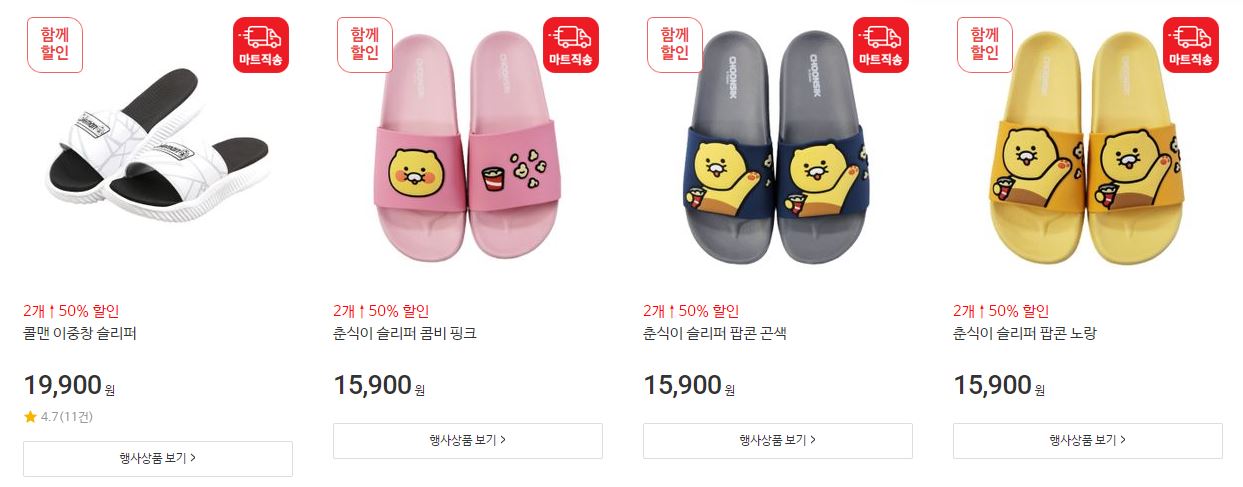Click 마트직송 truck badge on yellow slipper
1243x487 pixels.
click(1190, 45)
